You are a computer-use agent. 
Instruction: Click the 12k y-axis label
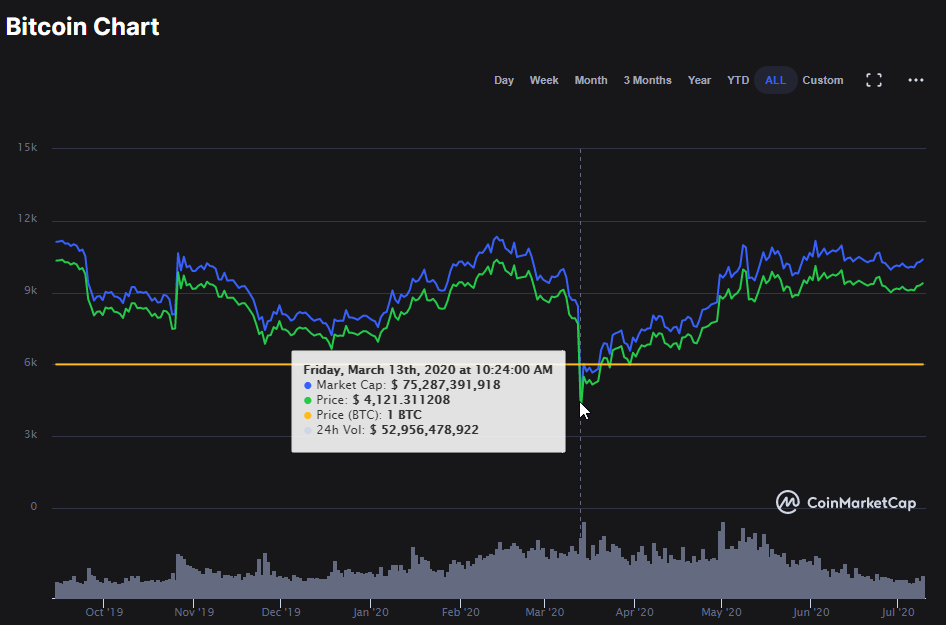[x=27, y=218]
